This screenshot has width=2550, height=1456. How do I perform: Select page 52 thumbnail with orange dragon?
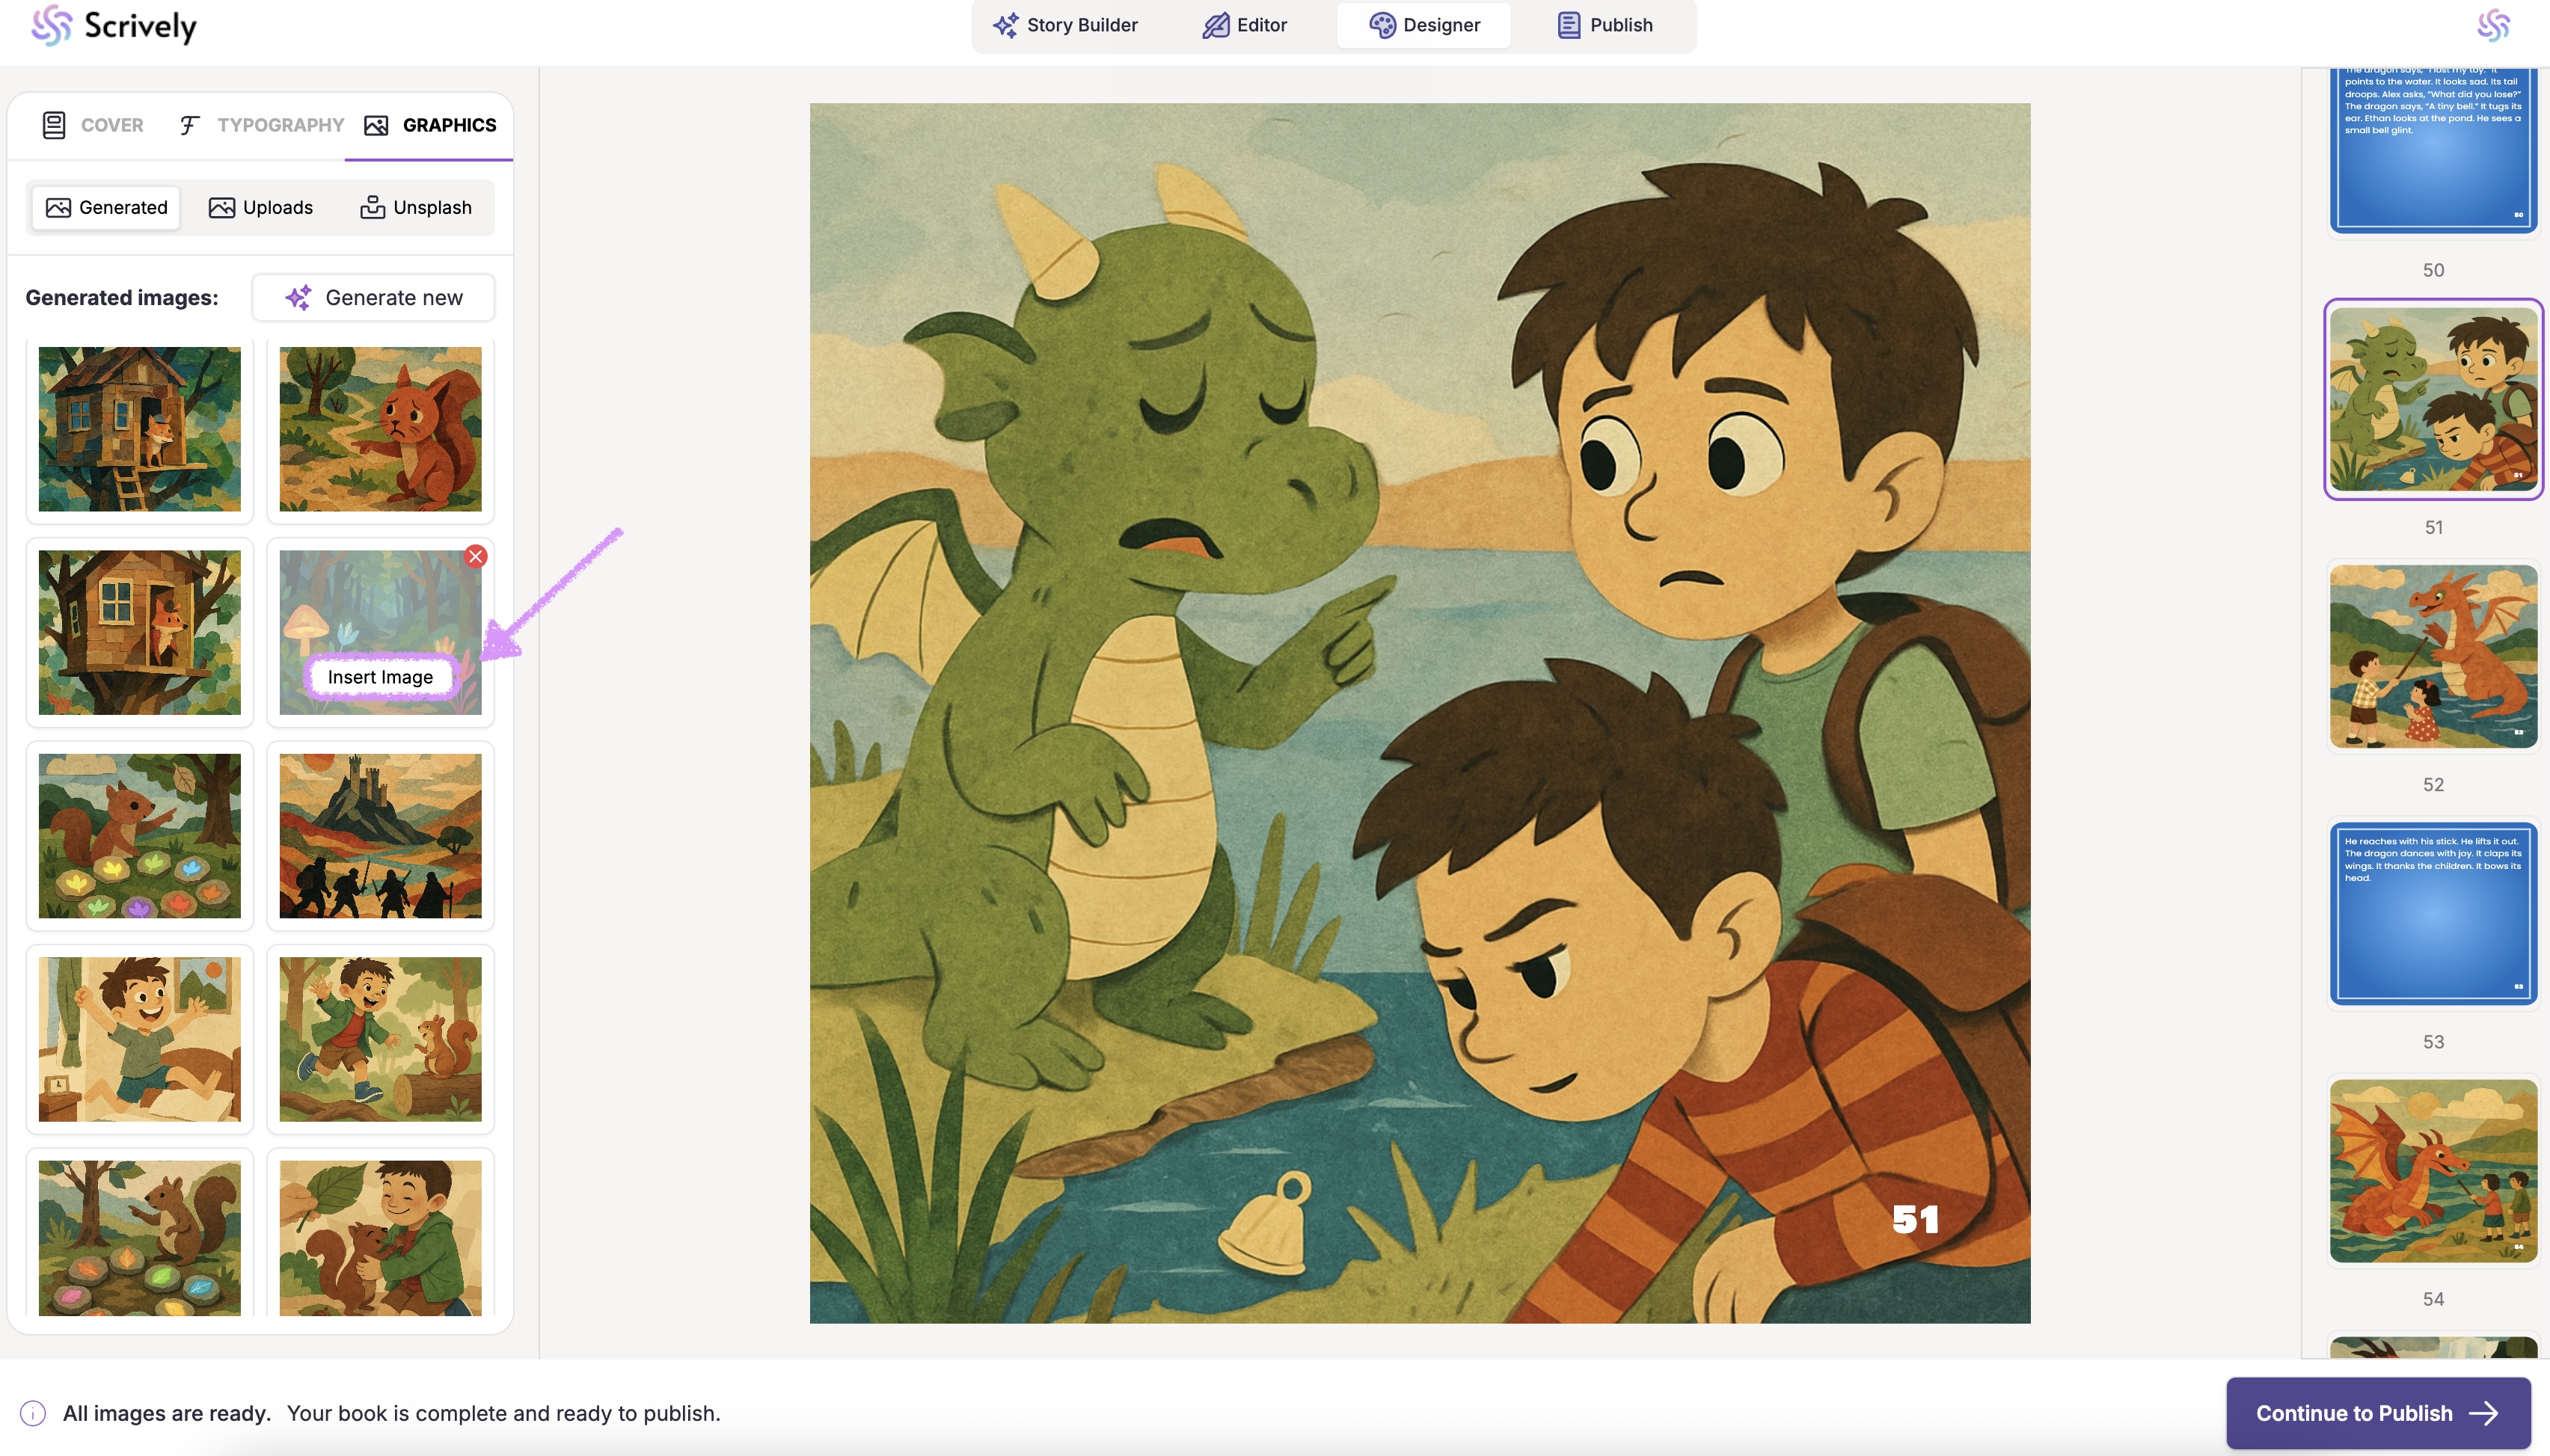(x=2433, y=656)
